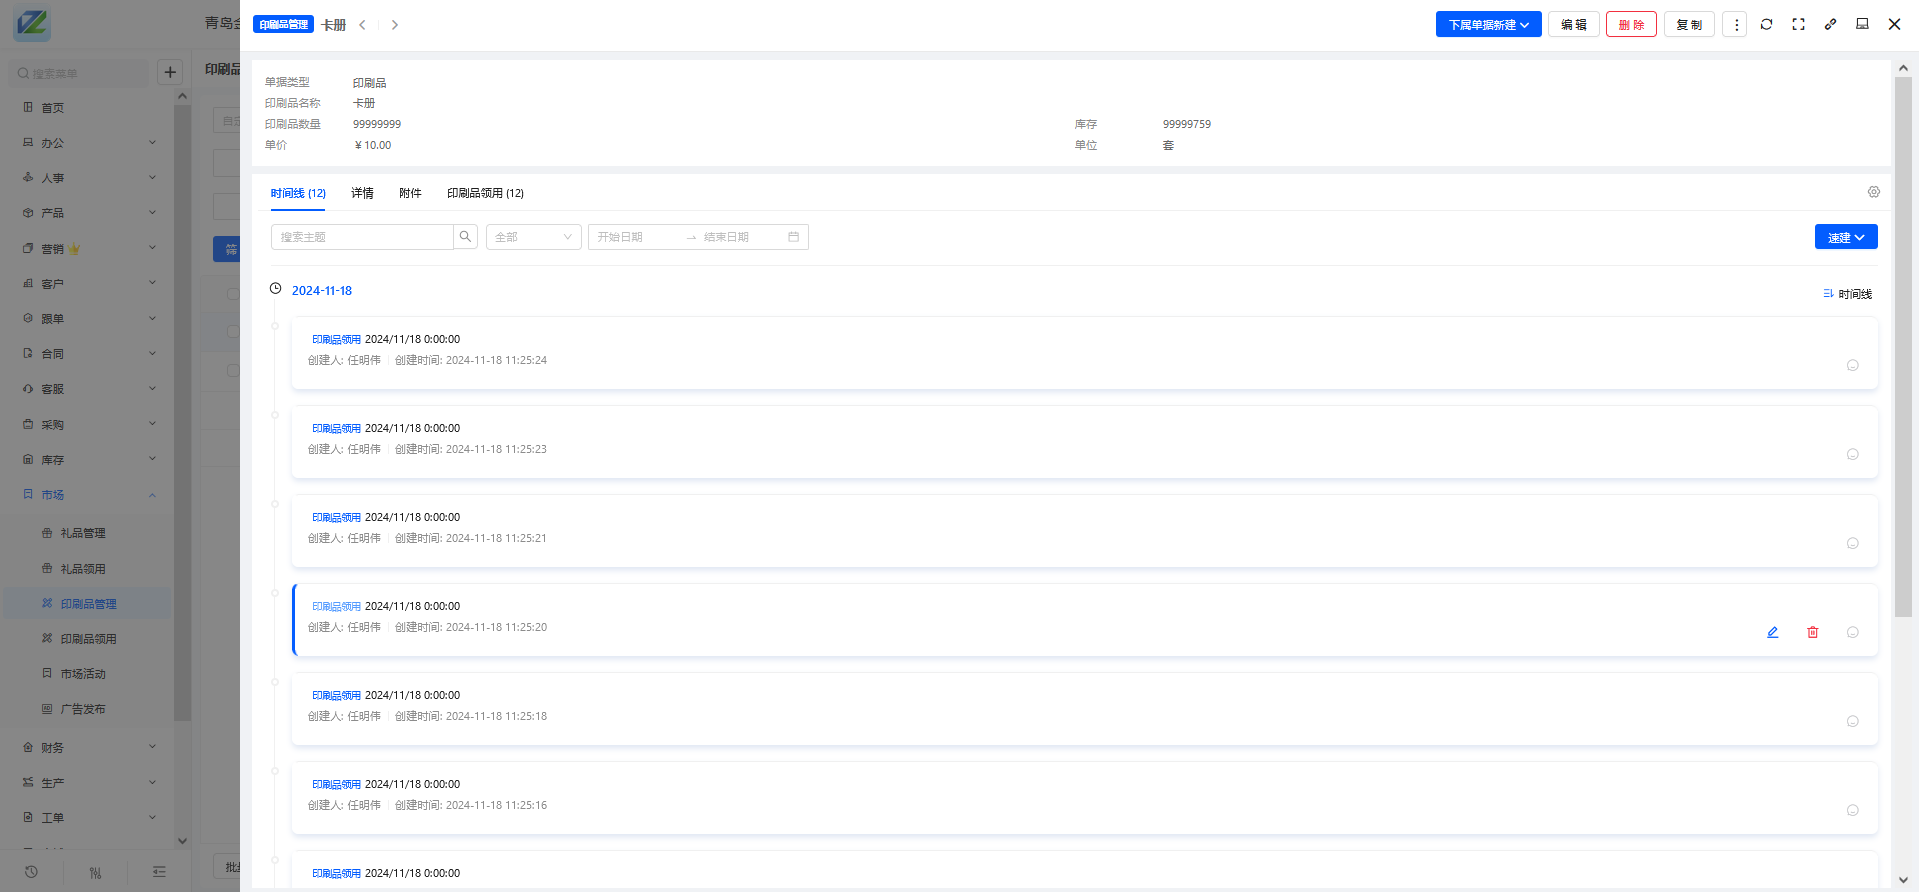Click the 搜索主题 input field
The height and width of the screenshot is (892, 1919).
[x=362, y=237]
